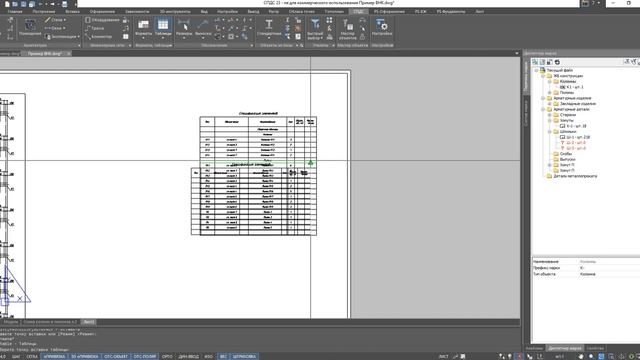Toggle ШАГ snap mode
Viewport: 640px width, 360px height.
click(16, 356)
